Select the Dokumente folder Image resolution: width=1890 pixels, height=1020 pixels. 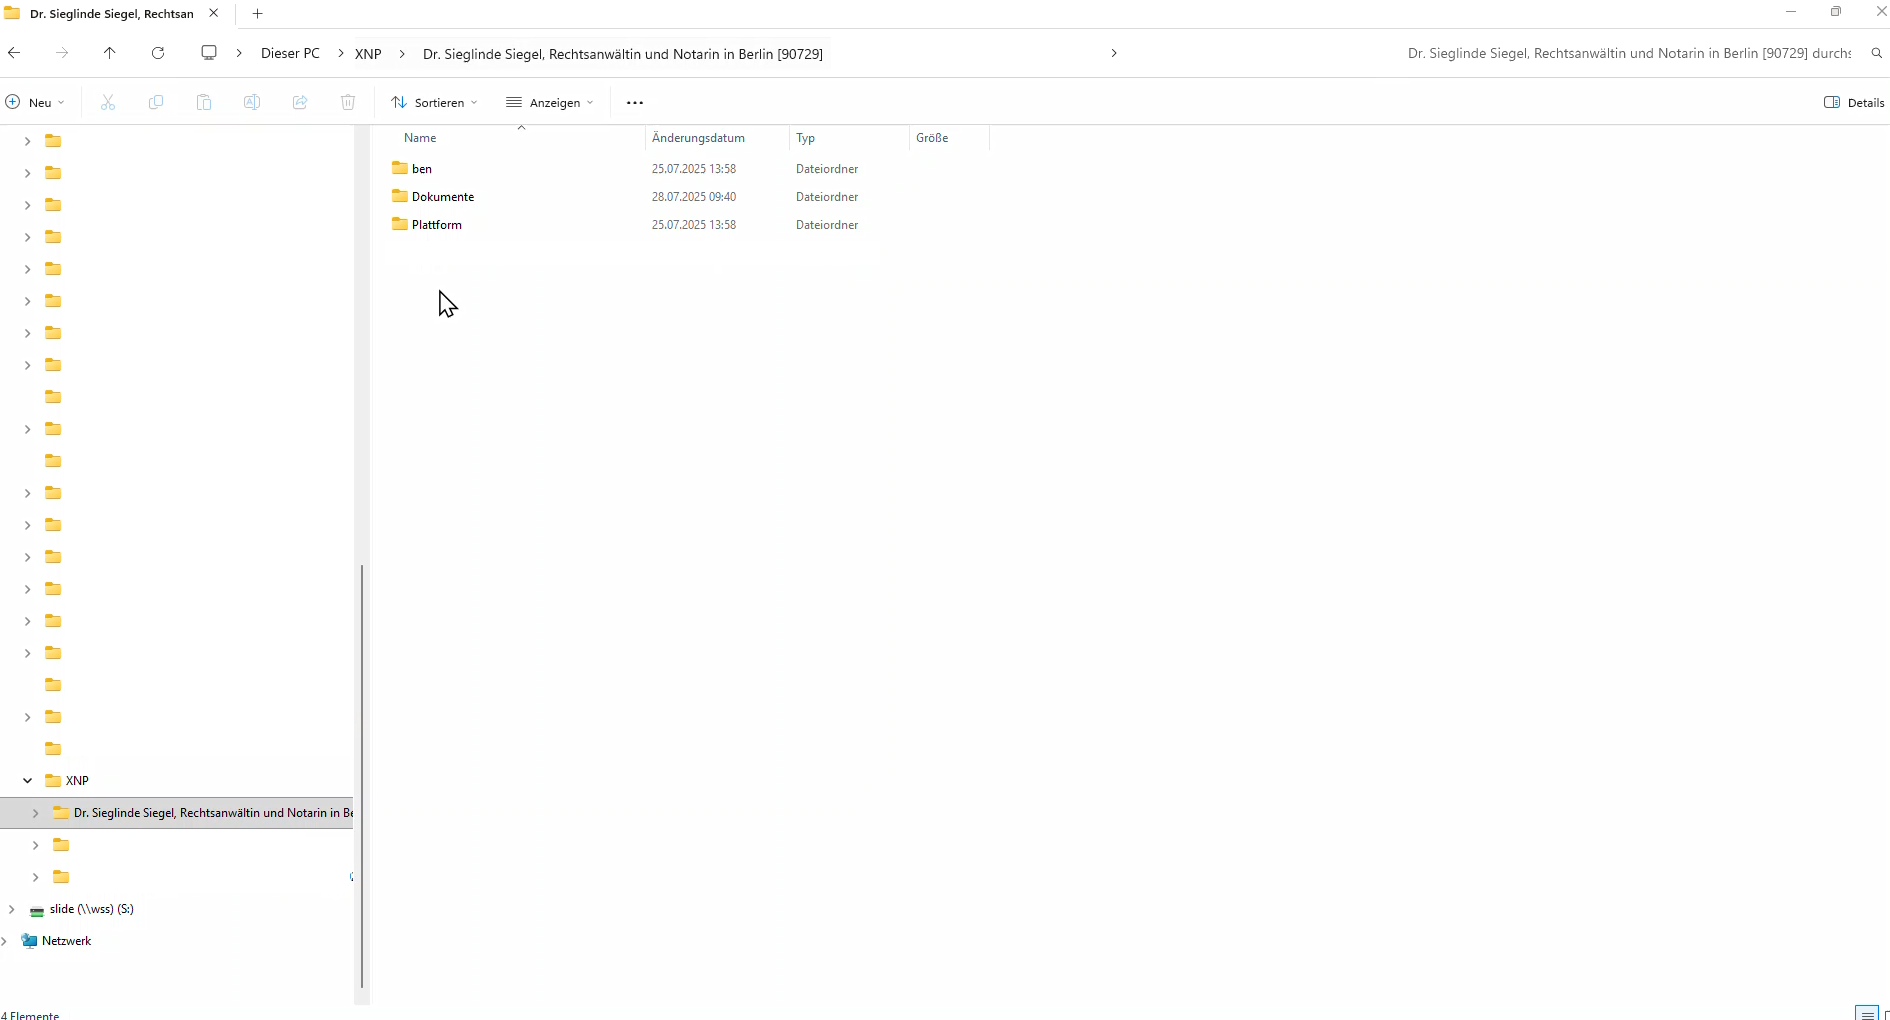point(442,197)
